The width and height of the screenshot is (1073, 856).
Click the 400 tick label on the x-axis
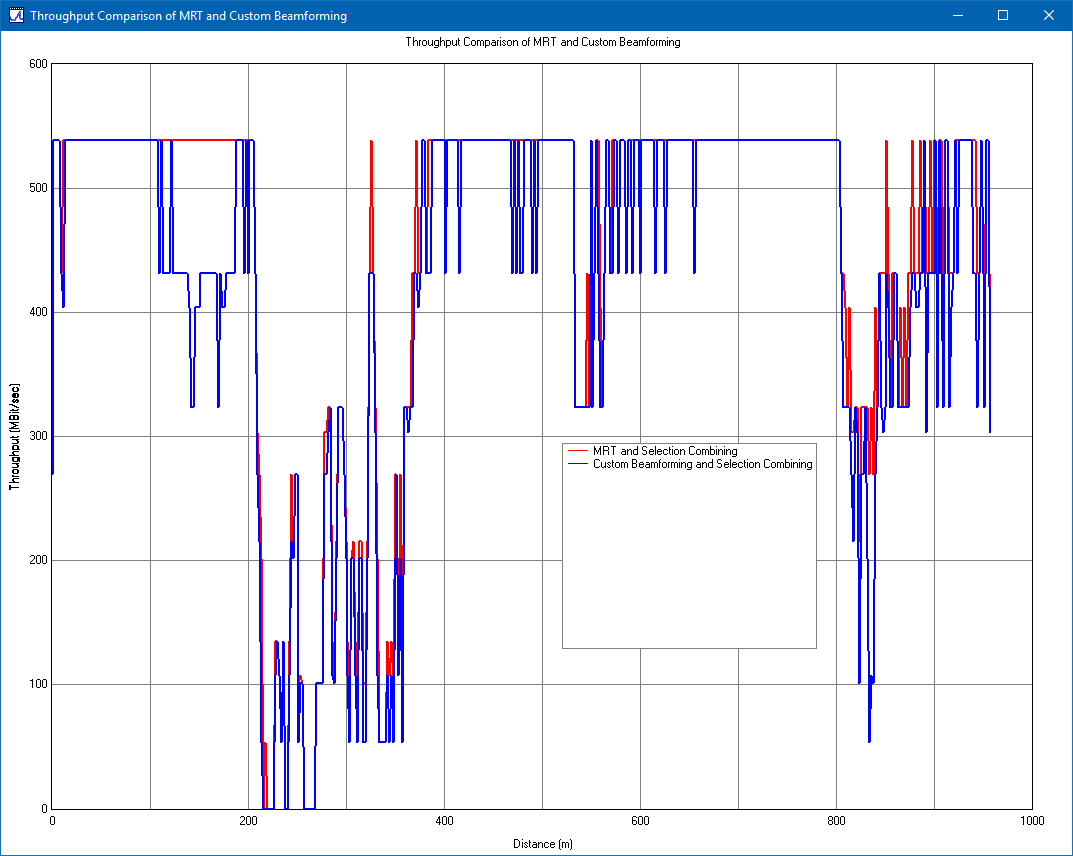pyautogui.click(x=444, y=820)
